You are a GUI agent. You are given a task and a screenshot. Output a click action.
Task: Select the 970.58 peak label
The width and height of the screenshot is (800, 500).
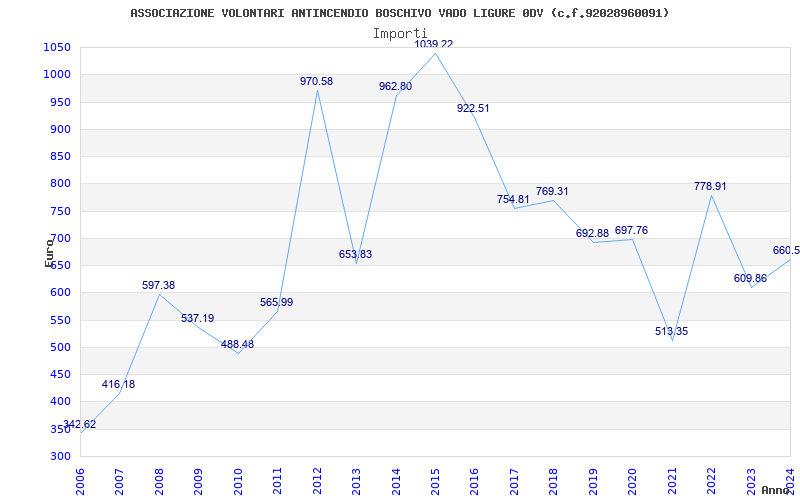click(316, 81)
